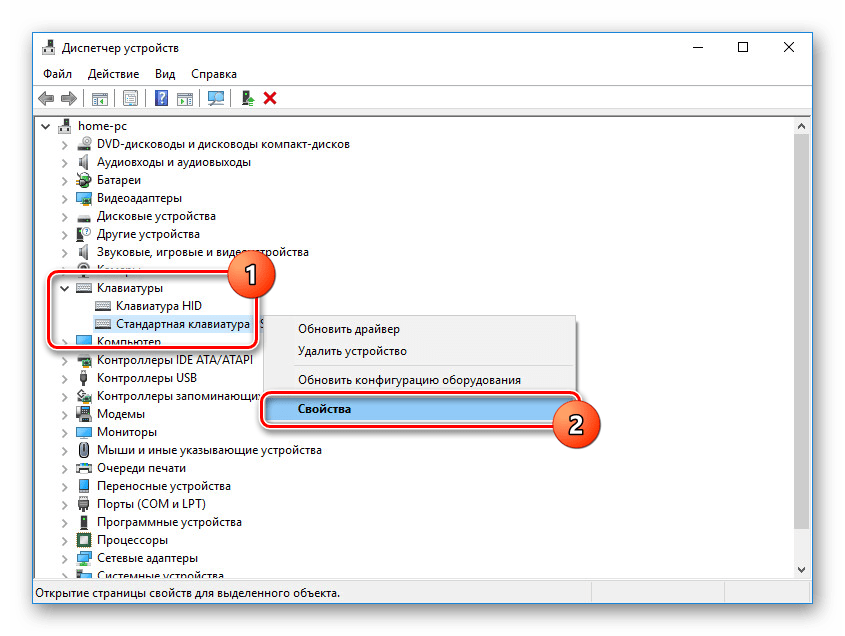This screenshot has height=636, width=845.
Task: Click the Update driver toolbar icon
Action: point(247,98)
